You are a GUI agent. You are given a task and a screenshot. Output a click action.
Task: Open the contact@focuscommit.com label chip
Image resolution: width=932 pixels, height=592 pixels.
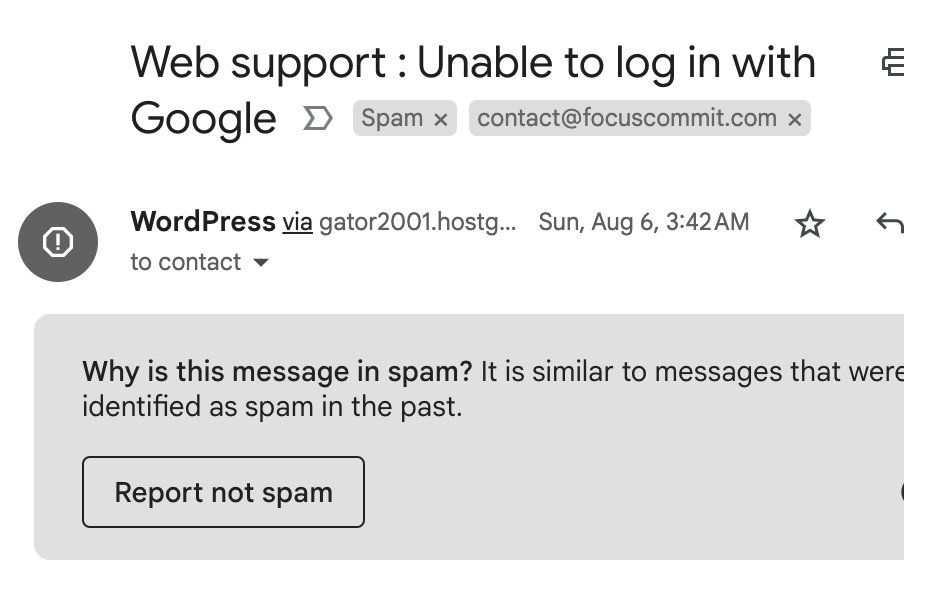[x=627, y=118]
